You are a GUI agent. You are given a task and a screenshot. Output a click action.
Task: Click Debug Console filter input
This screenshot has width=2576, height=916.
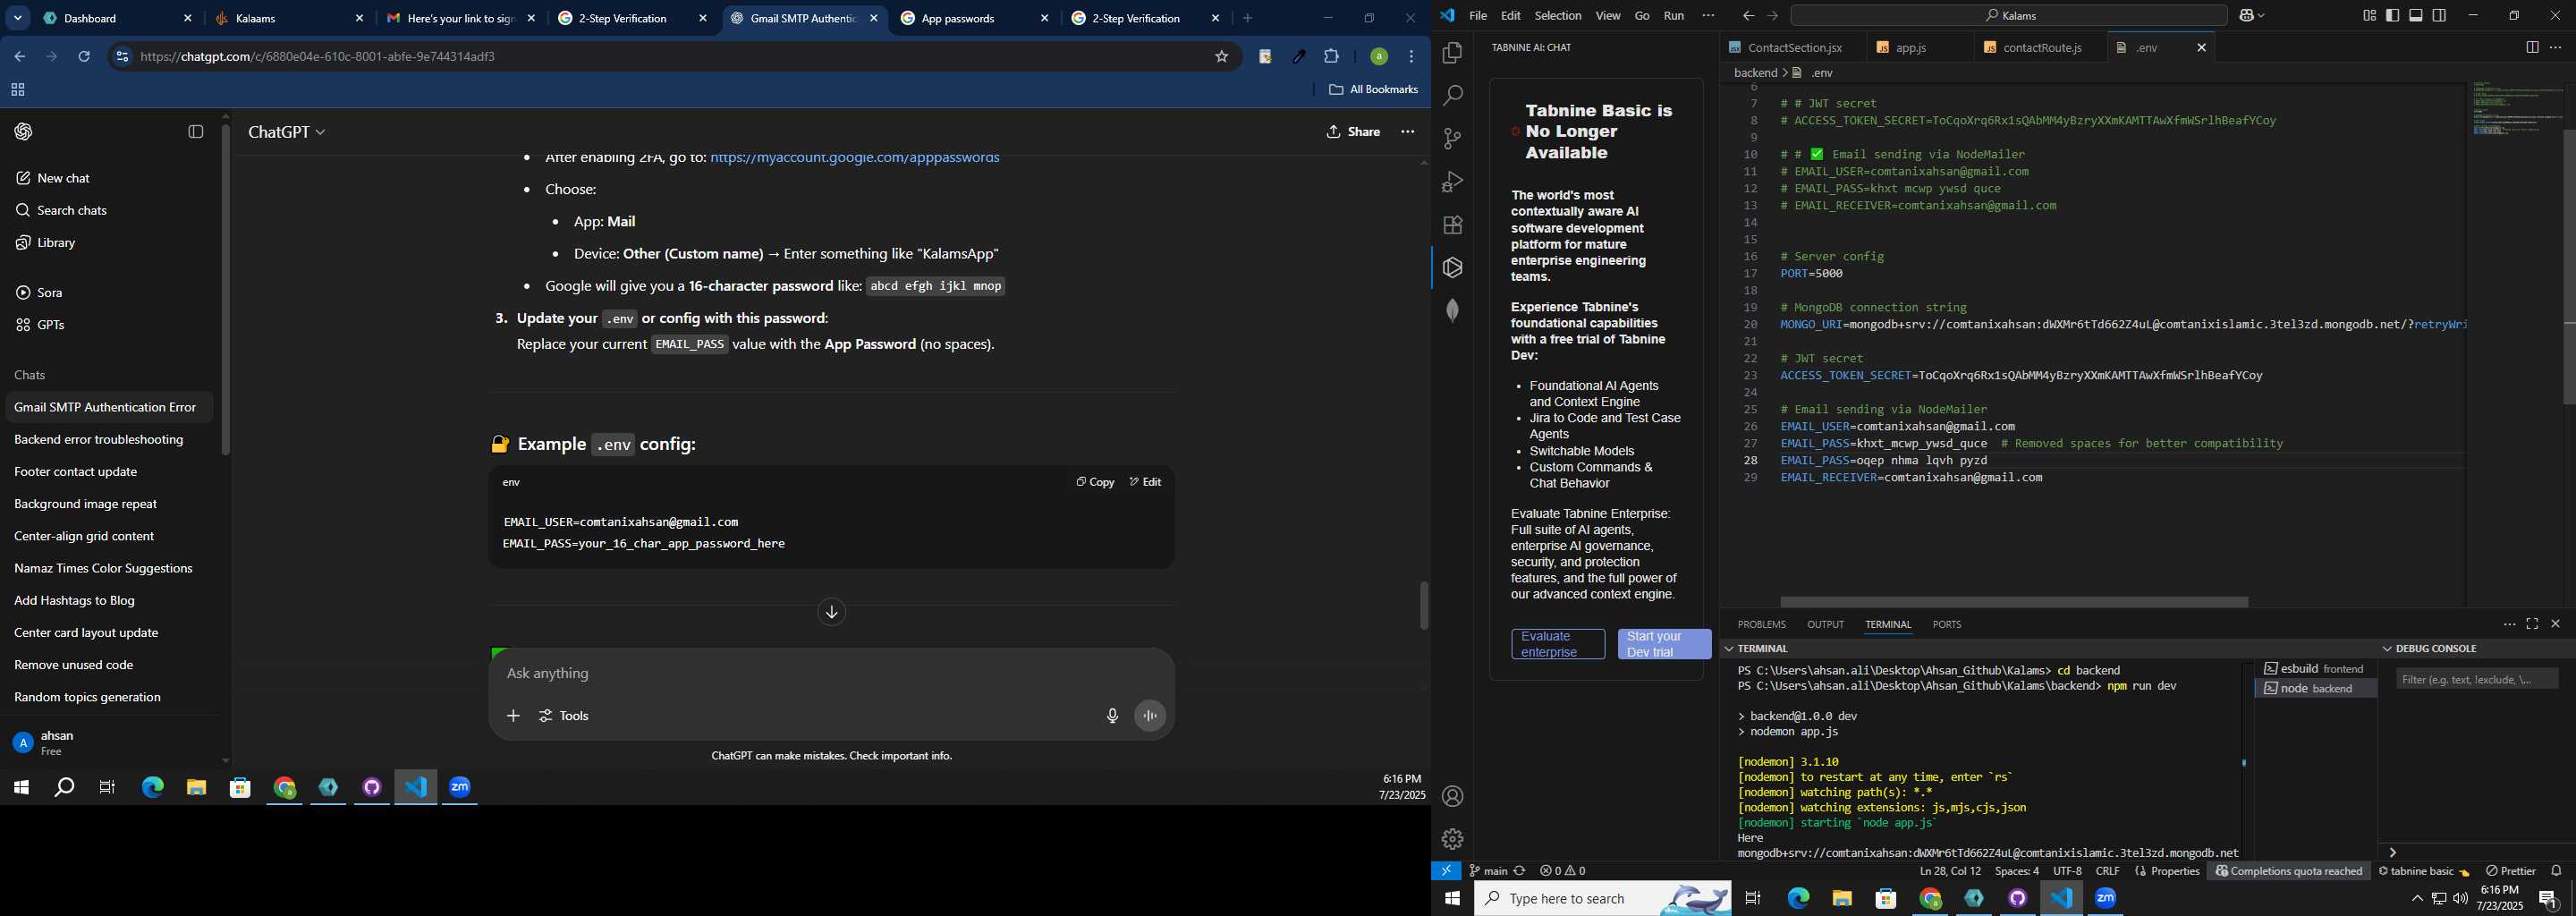[x=2476, y=680]
